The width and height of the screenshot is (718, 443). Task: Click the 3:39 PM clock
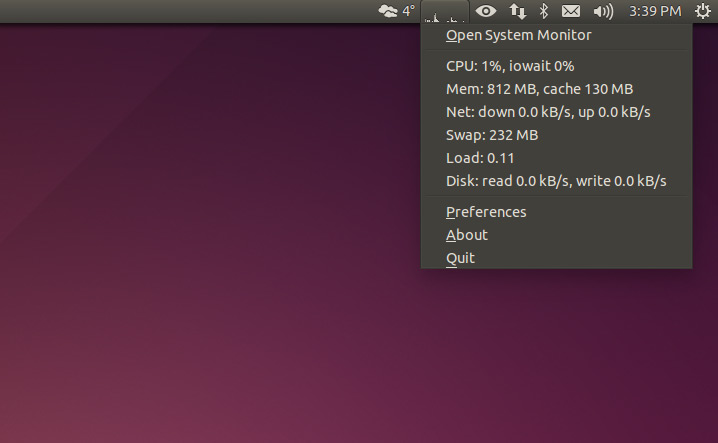point(654,11)
